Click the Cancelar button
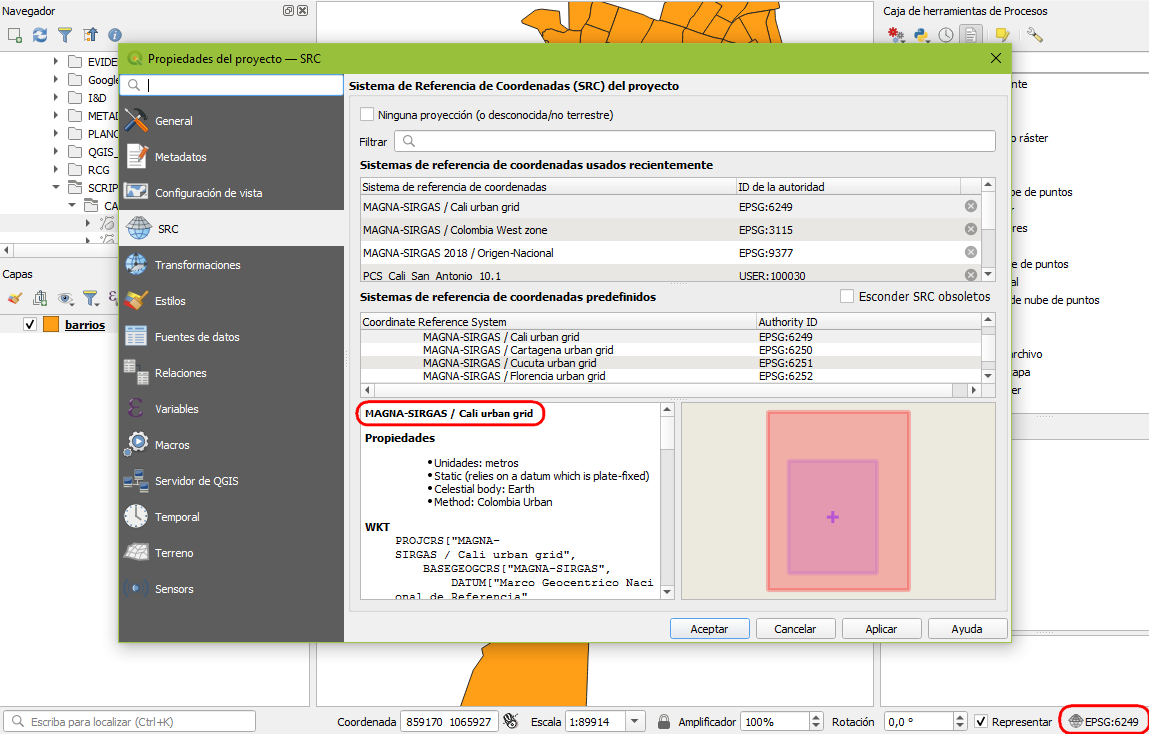 click(795, 629)
